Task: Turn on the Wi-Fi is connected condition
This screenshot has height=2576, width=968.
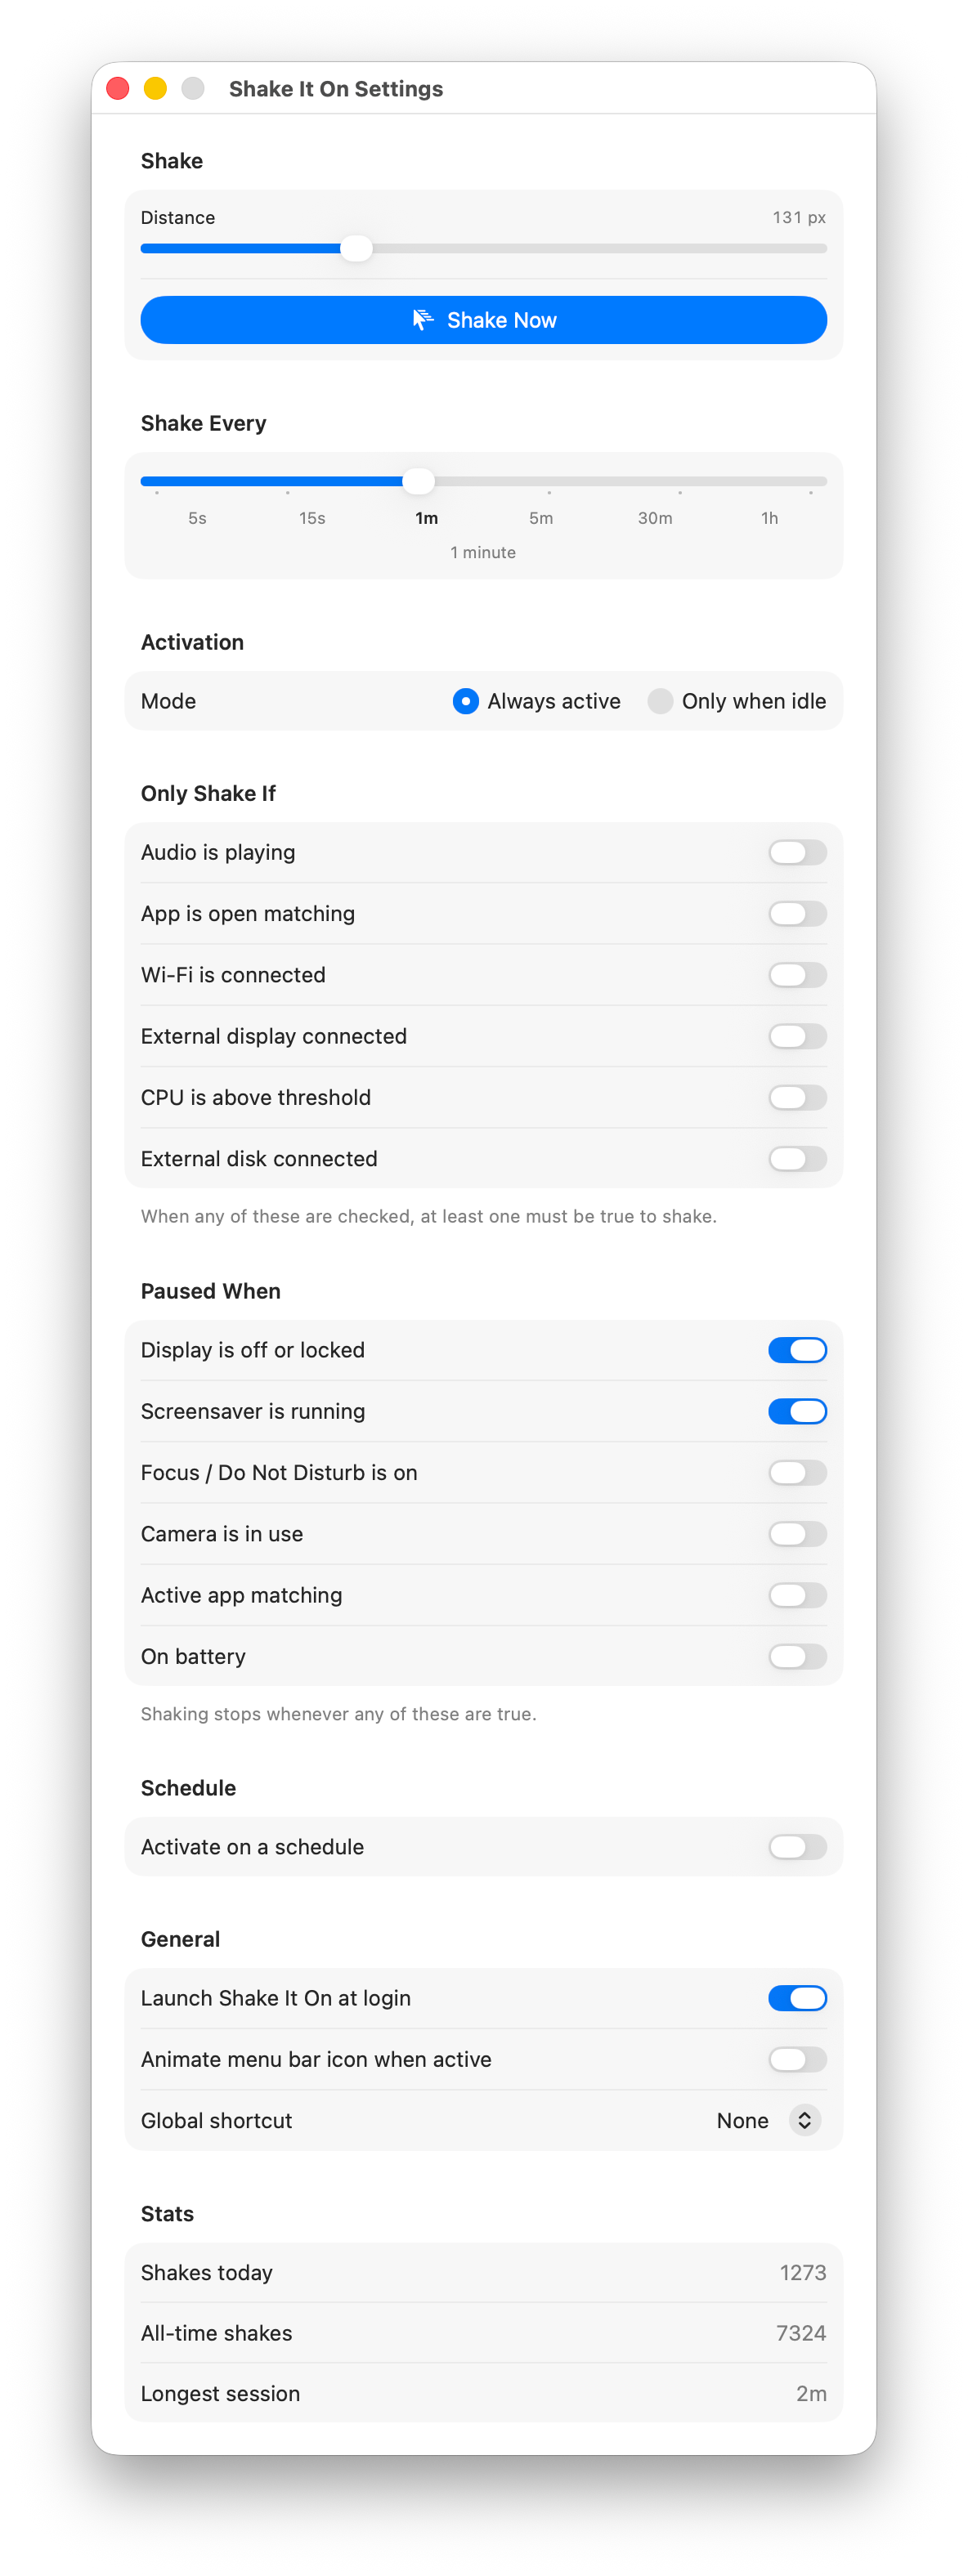Action: 797,975
